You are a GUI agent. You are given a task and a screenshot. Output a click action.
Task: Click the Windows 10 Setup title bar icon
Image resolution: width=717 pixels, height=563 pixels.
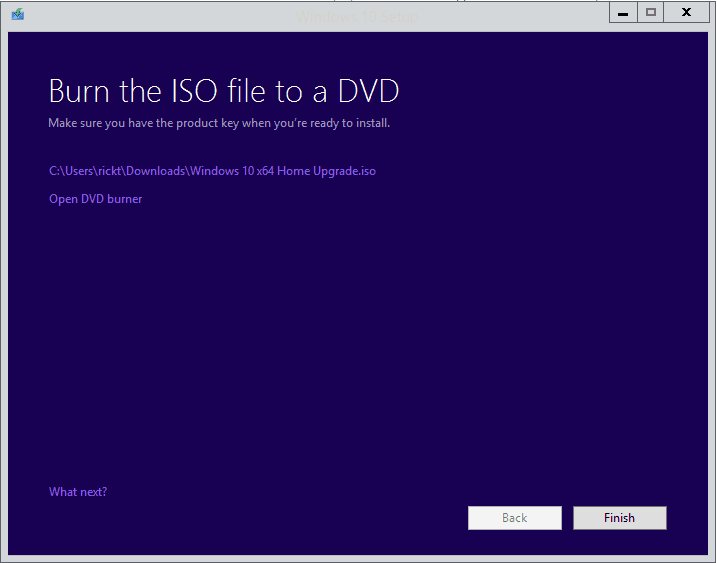pyautogui.click(x=18, y=15)
